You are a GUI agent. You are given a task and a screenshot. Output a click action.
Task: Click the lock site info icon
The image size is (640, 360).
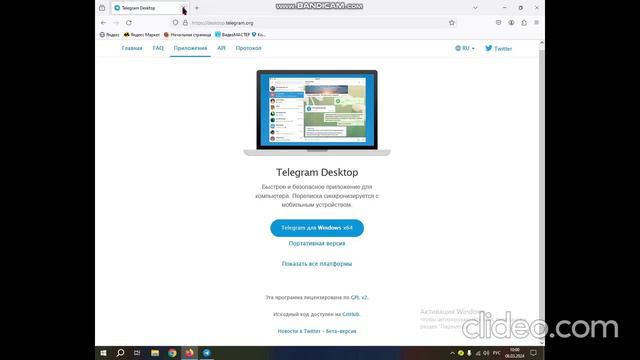[185, 23]
